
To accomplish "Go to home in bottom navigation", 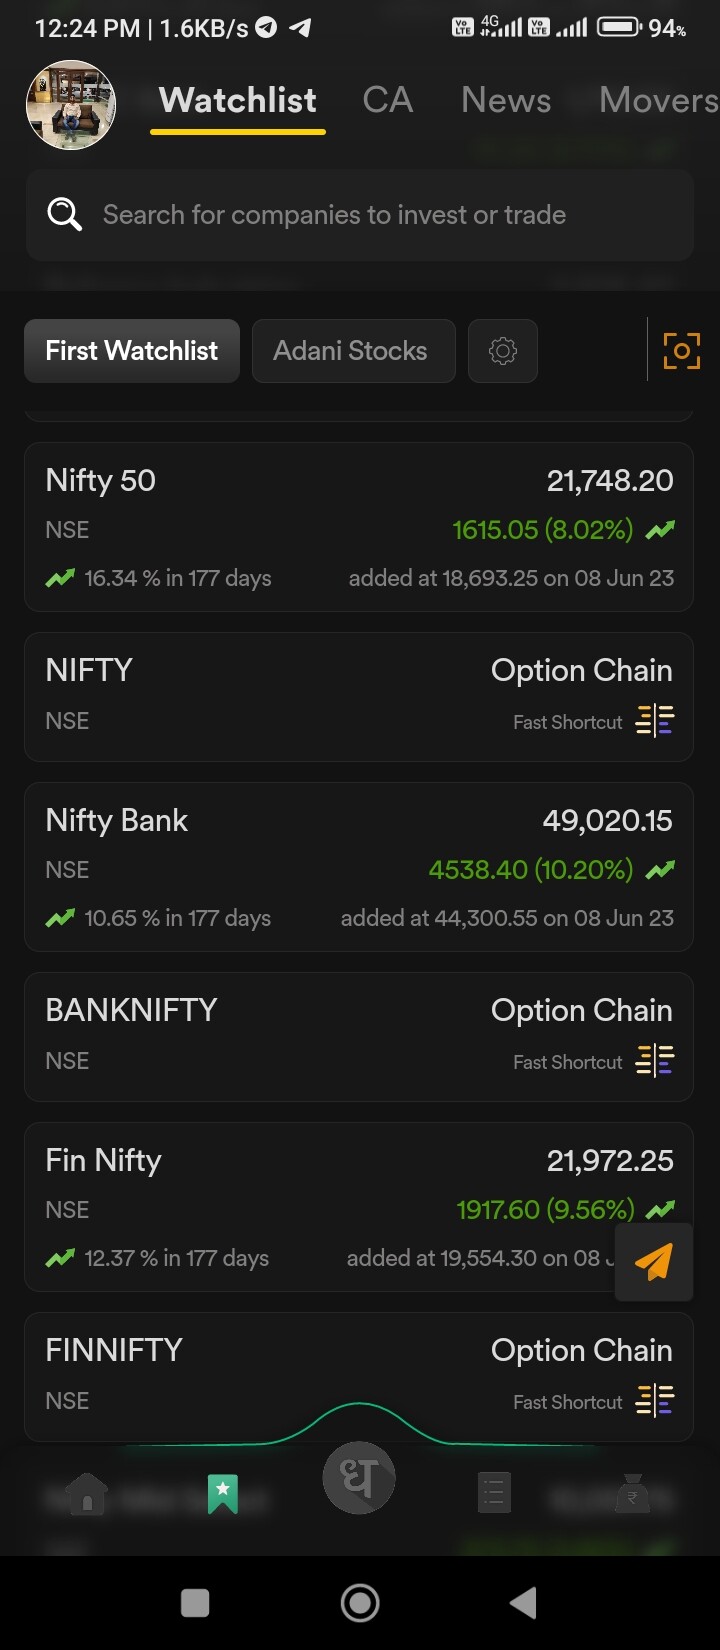I will tap(87, 1494).
